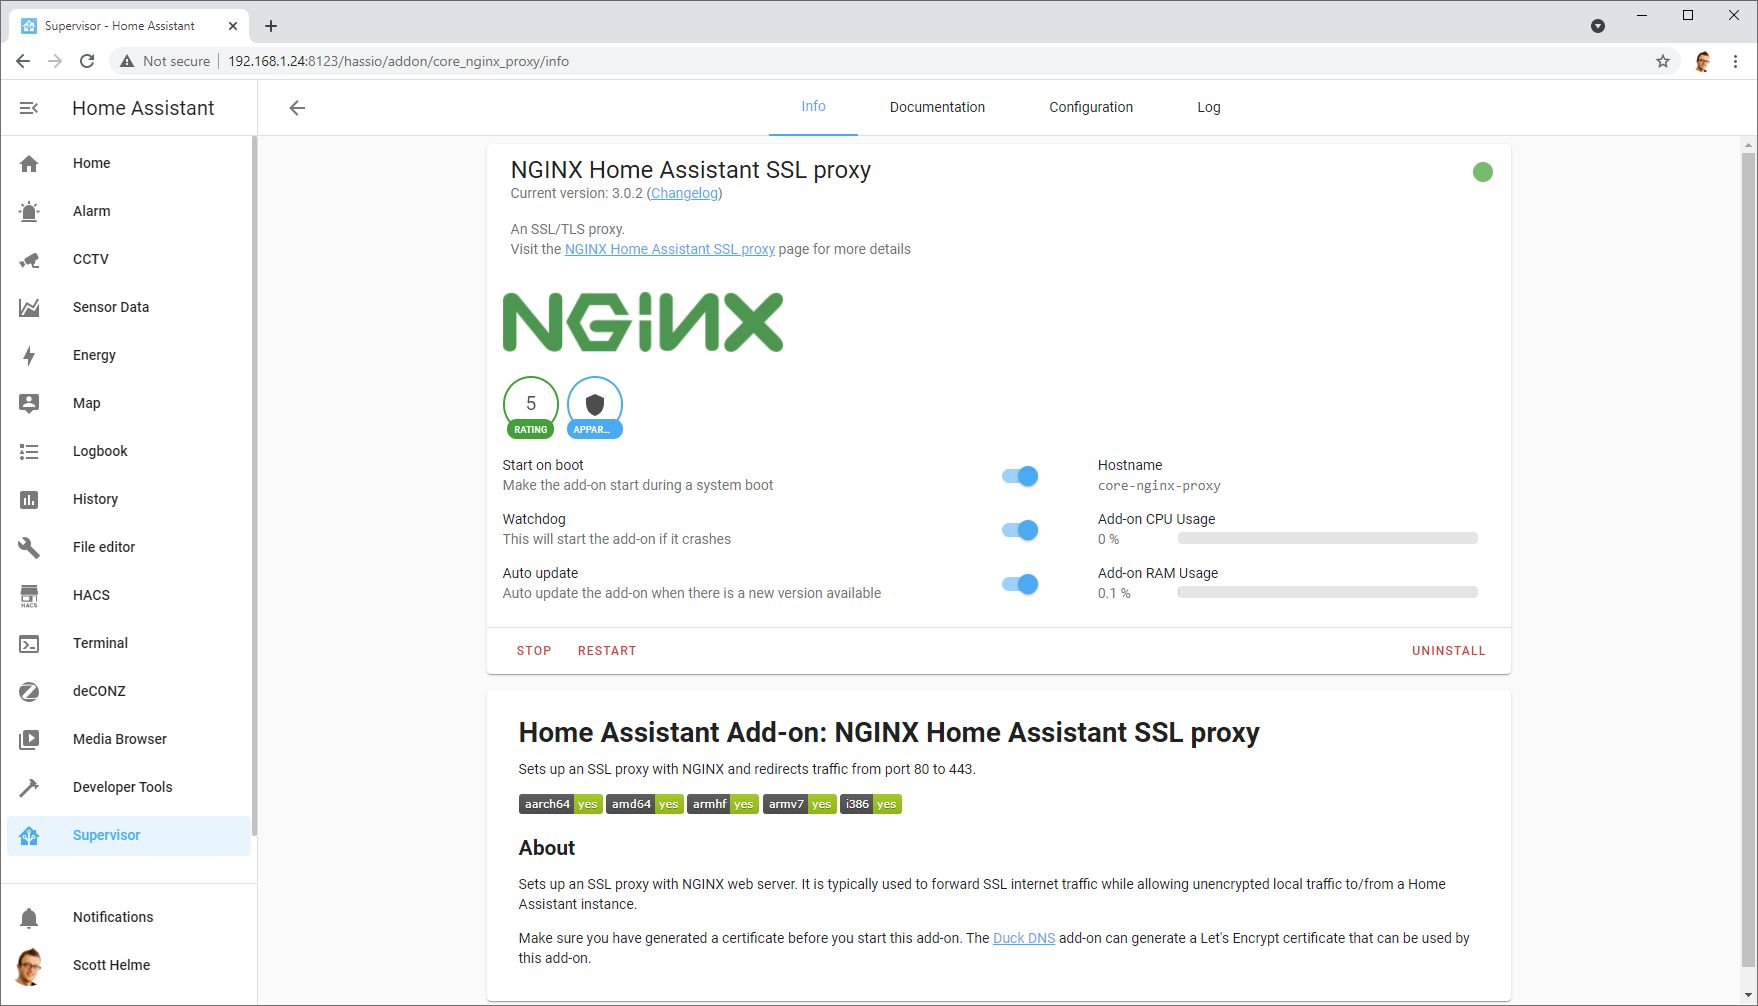Screen dimensions: 1758x1006
Task: Switch to the Log tab
Action: click(x=1209, y=107)
